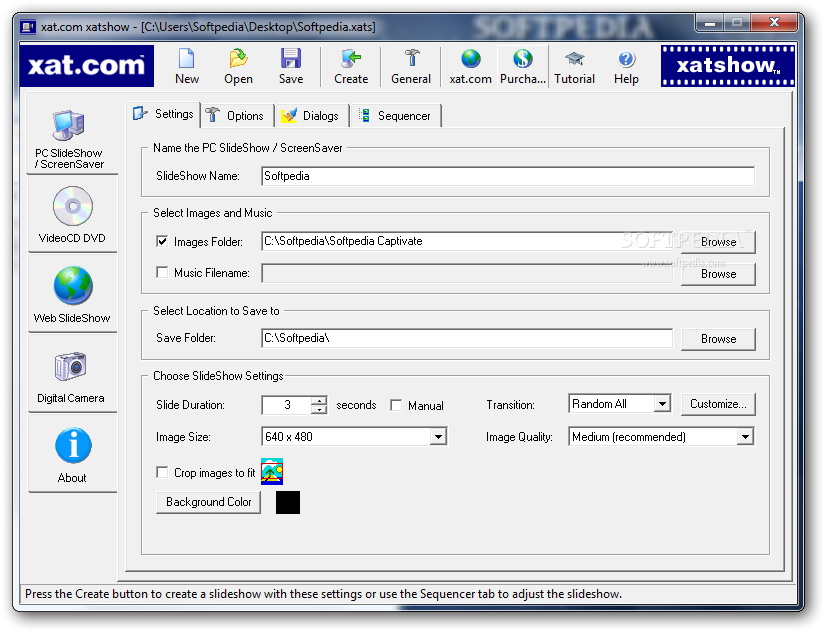Expand the Image Quality dropdown
Viewport: 825px width, 632px height.
(x=745, y=436)
